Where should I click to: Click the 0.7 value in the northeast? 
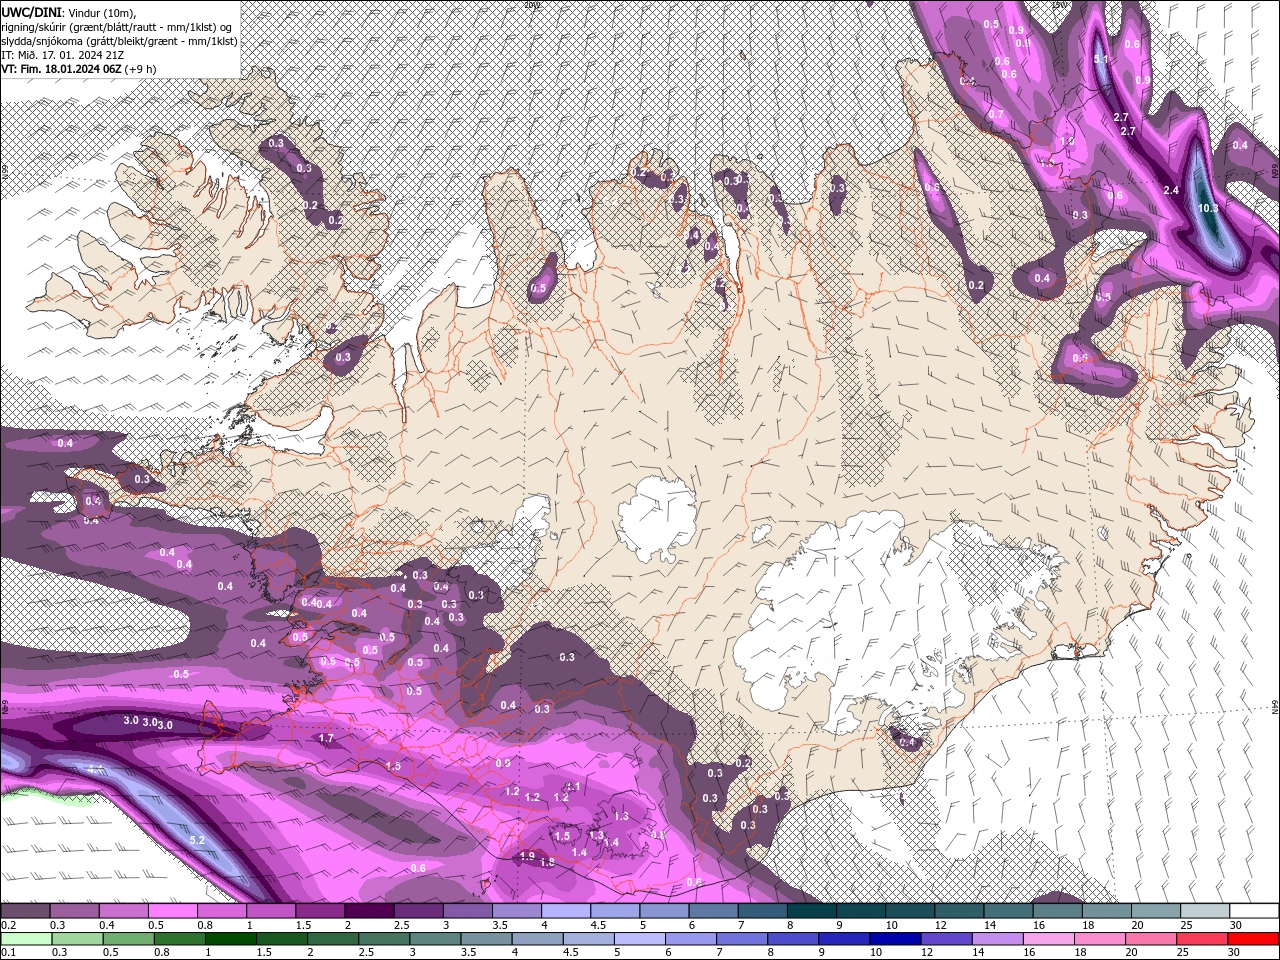(996, 114)
